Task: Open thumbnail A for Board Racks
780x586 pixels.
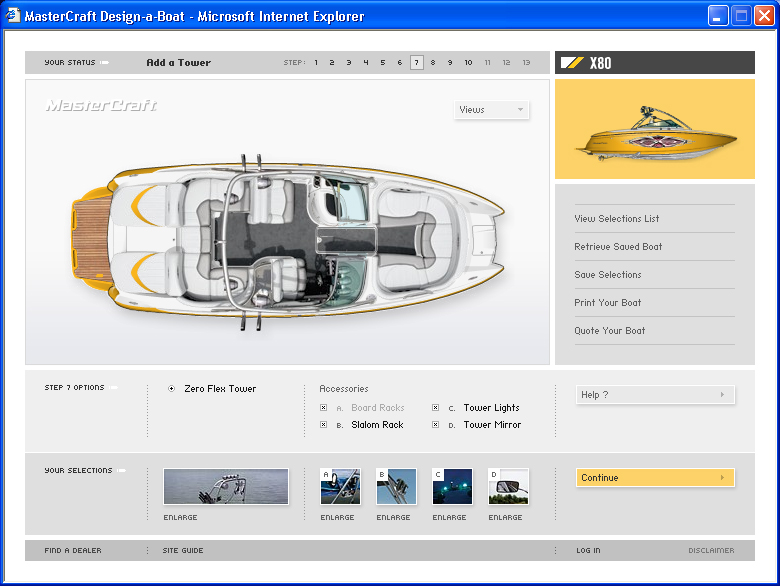Action: pos(340,487)
